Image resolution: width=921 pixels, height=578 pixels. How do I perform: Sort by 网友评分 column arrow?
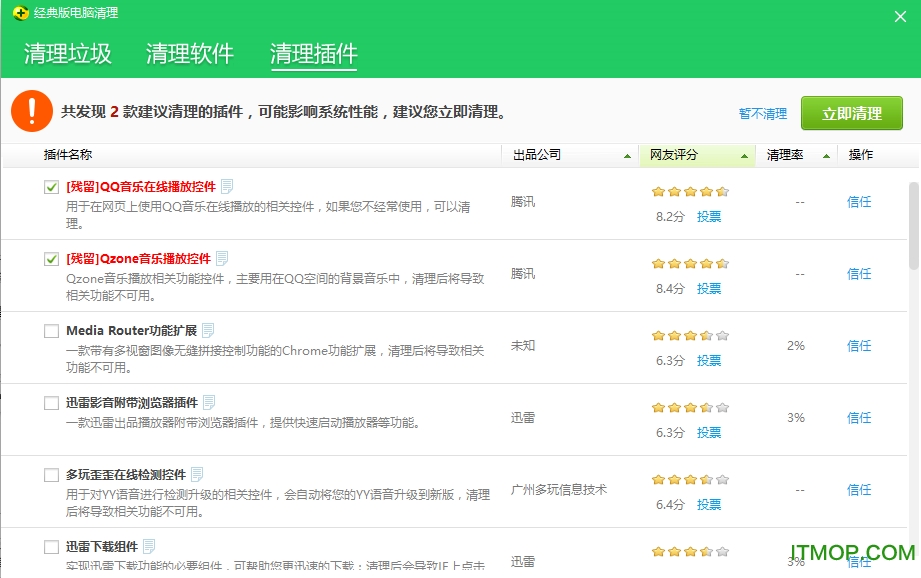[x=745, y=156]
